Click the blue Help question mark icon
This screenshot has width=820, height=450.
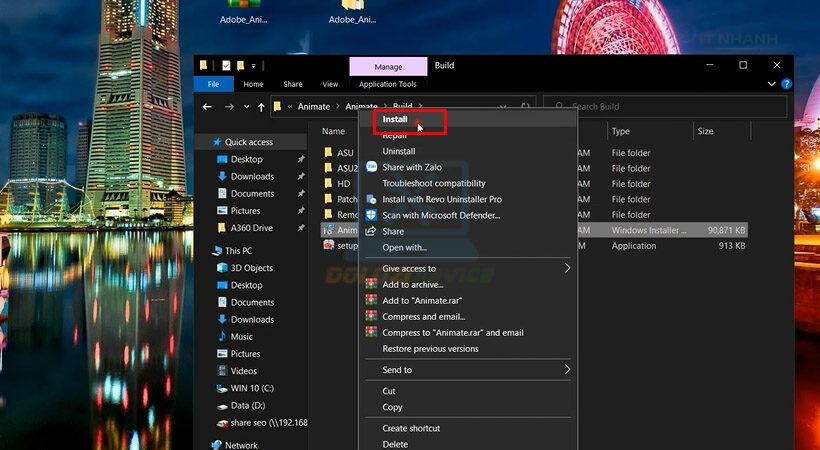(x=786, y=84)
